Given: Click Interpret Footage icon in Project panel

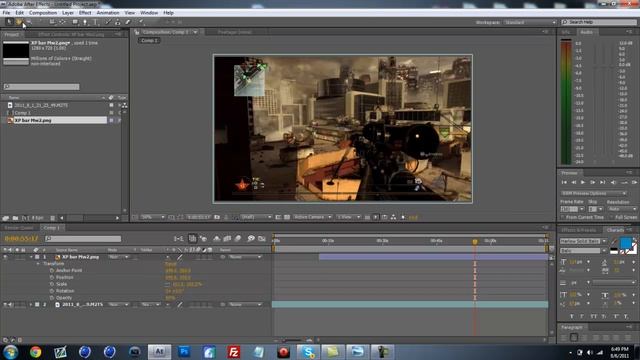Looking at the screenshot, I should [5, 218].
